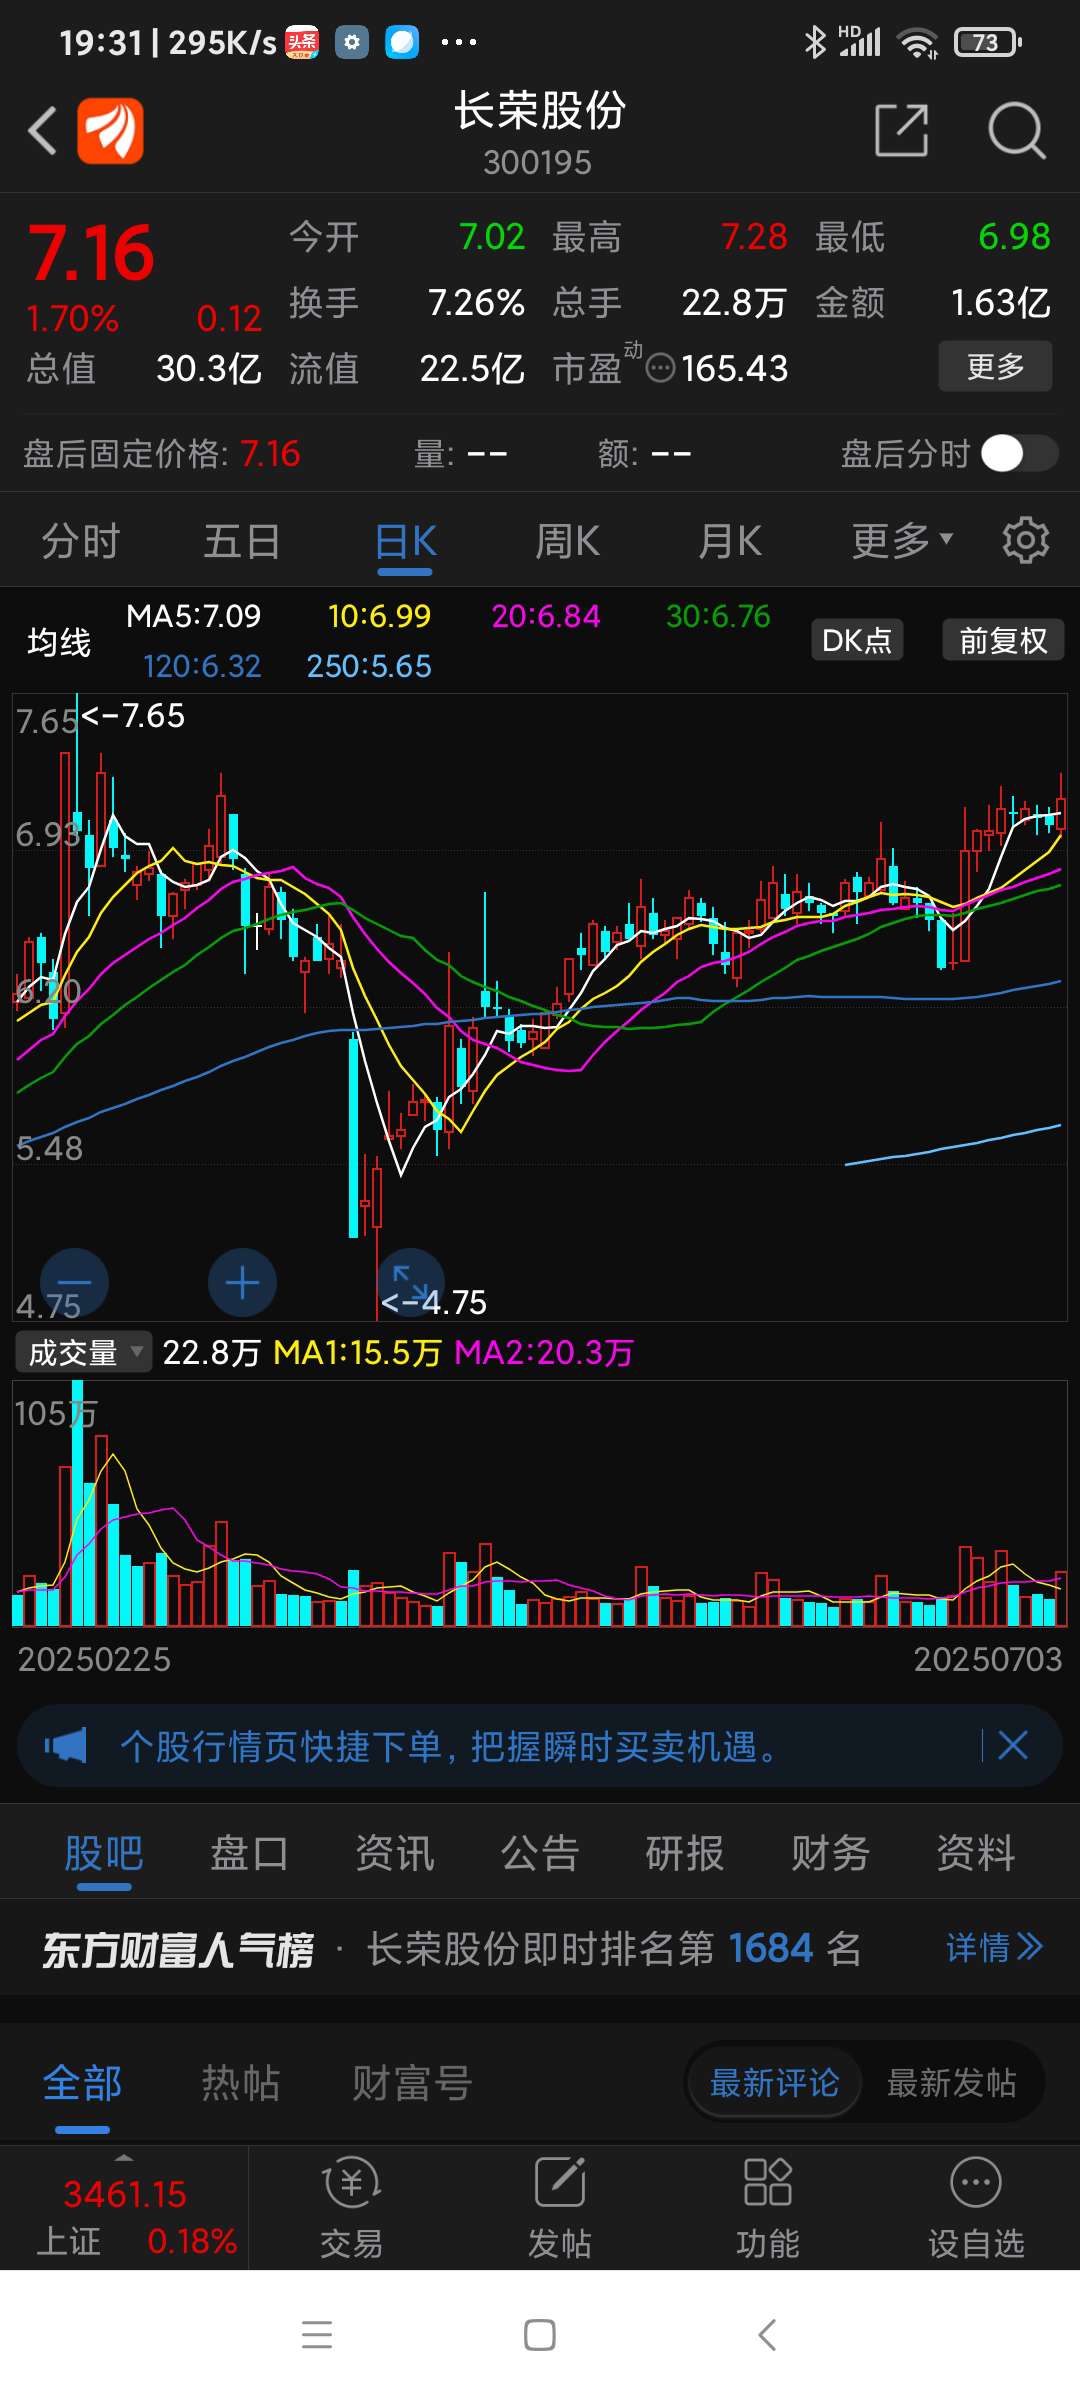Tap Android home button

(x=540, y=2335)
